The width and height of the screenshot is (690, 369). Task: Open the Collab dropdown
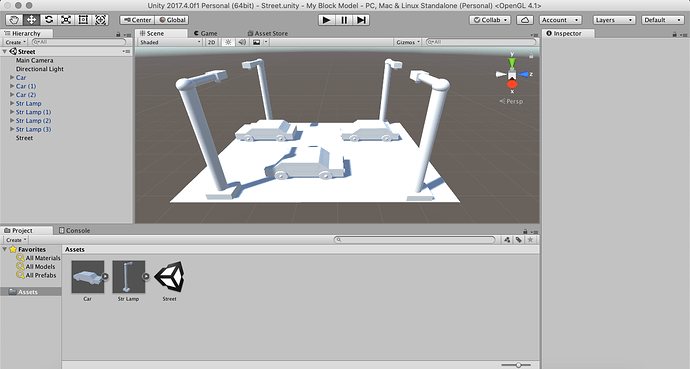pos(490,20)
